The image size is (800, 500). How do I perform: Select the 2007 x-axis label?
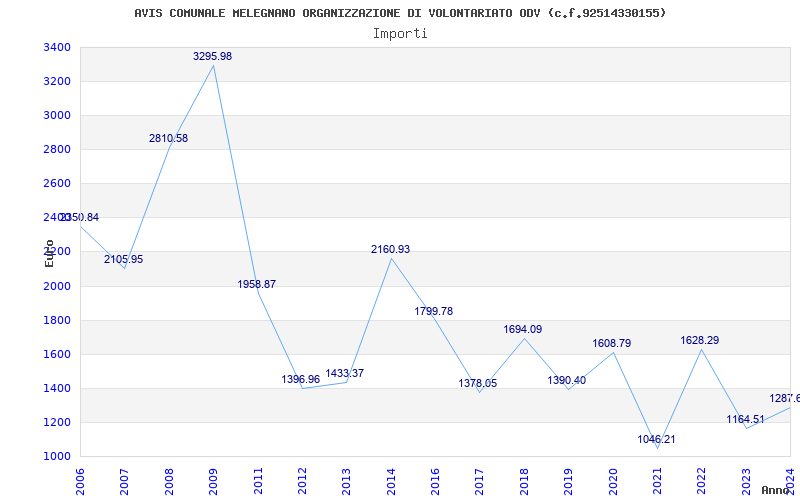[124, 482]
